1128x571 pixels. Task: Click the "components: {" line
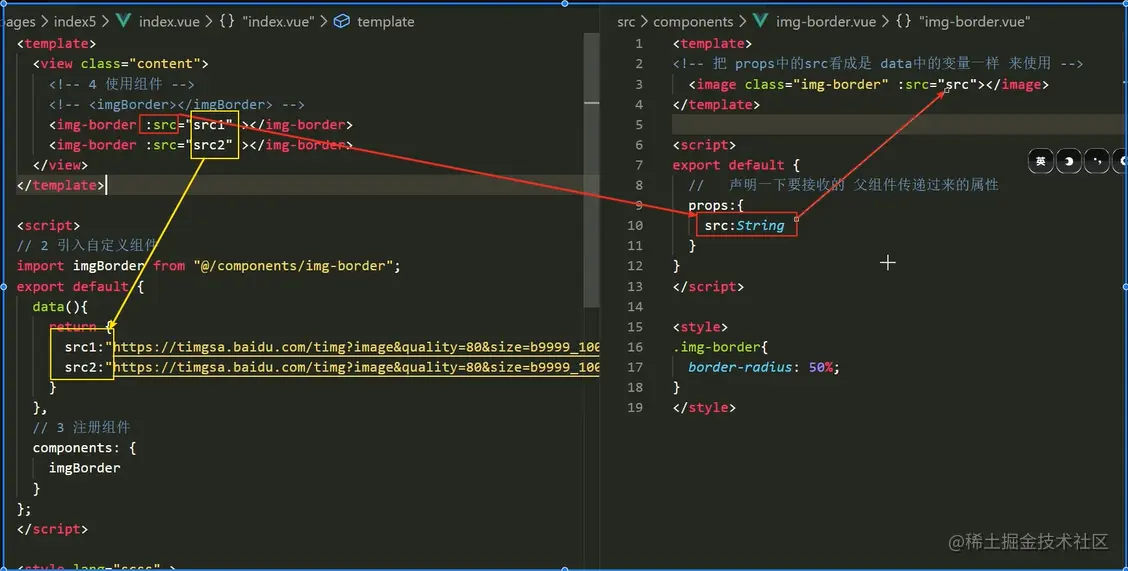(84, 447)
